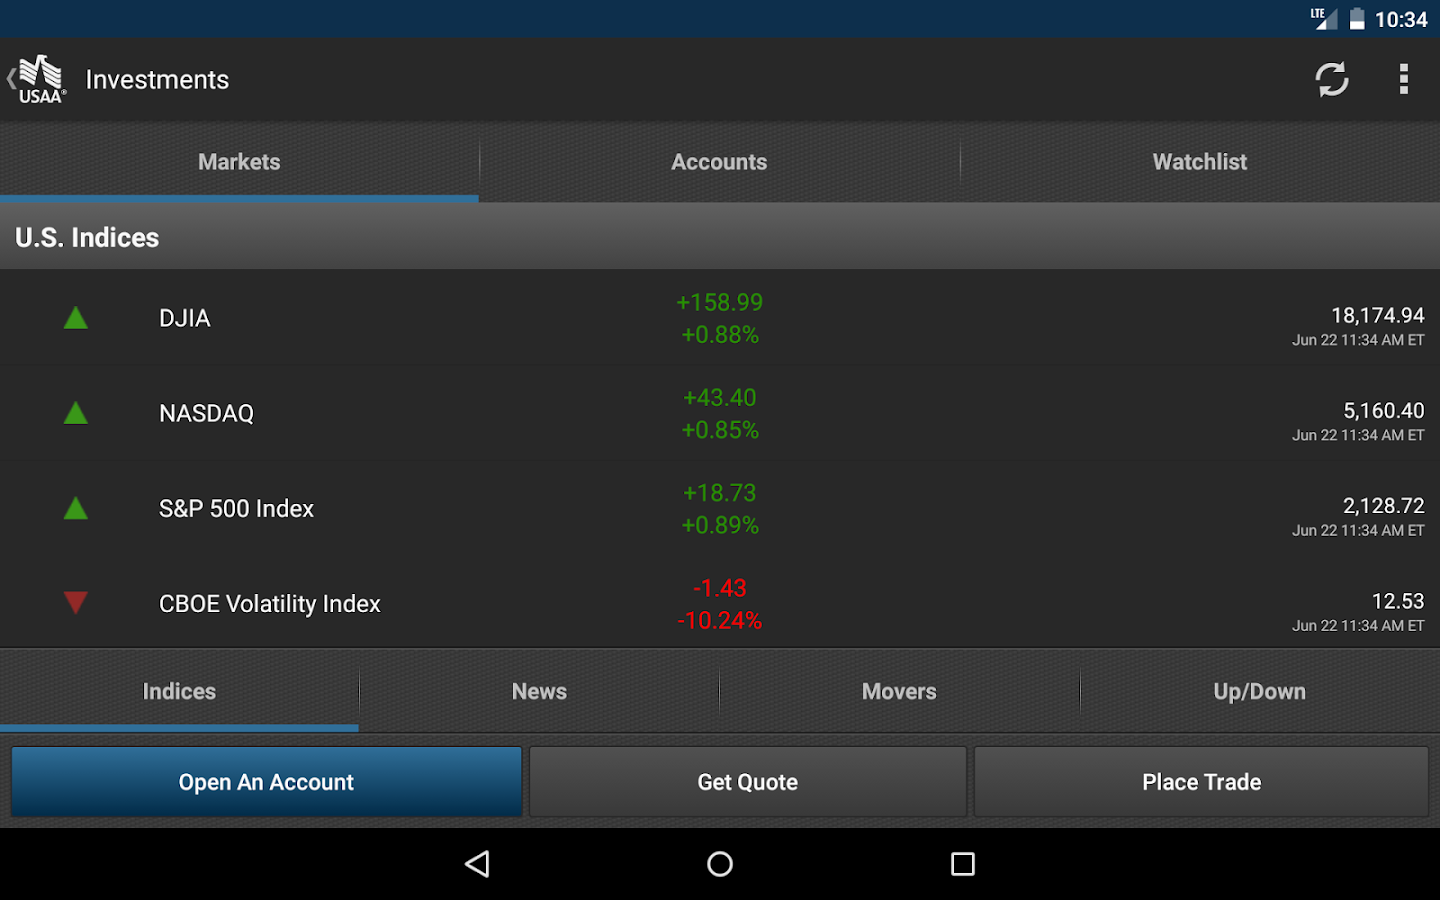Screen dimensions: 1440x900
Task: Select the Indices sub-tab
Action: (x=179, y=691)
